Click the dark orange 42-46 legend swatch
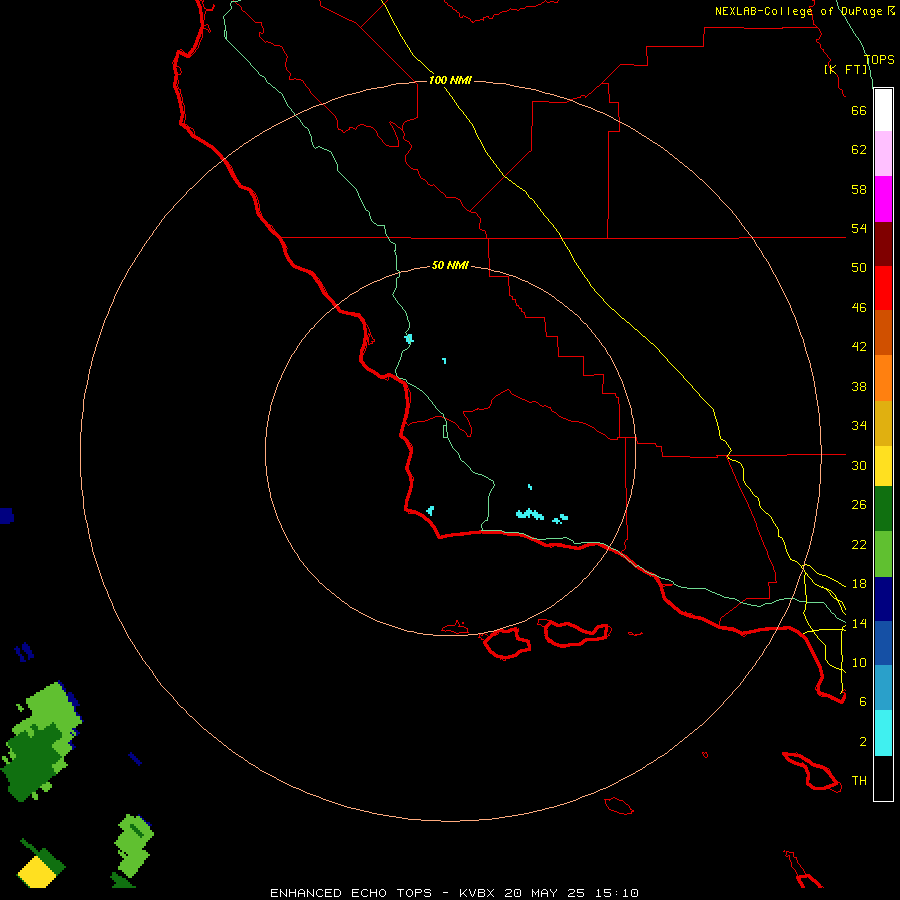The width and height of the screenshot is (900, 900). (x=883, y=332)
